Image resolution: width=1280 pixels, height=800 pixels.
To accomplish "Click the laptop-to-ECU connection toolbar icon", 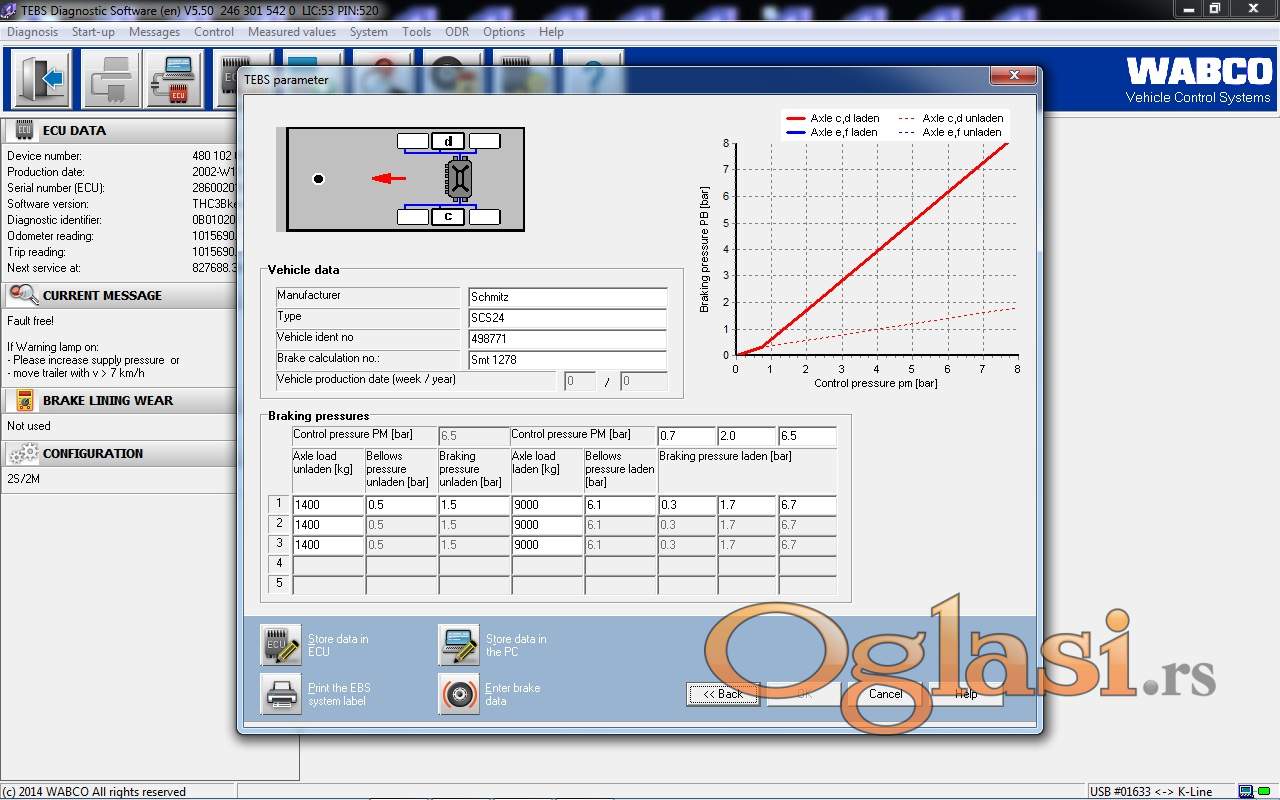I will click(x=175, y=77).
